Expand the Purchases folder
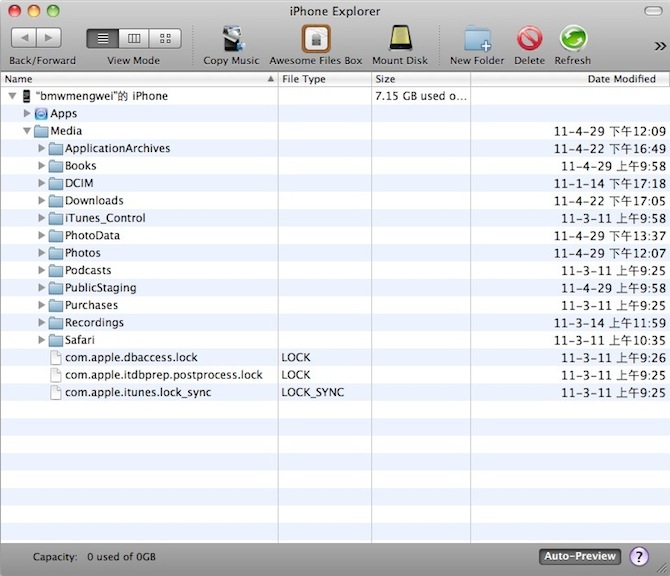This screenshot has width=670, height=576. [x=41, y=305]
